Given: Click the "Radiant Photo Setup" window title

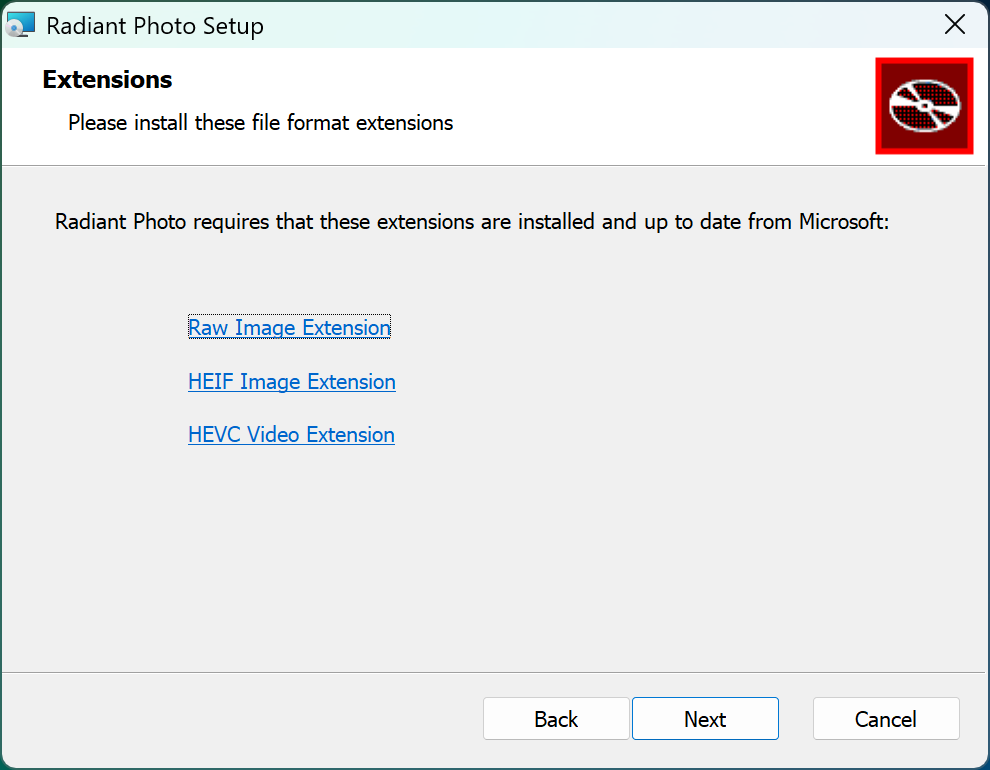Looking at the screenshot, I should (155, 26).
